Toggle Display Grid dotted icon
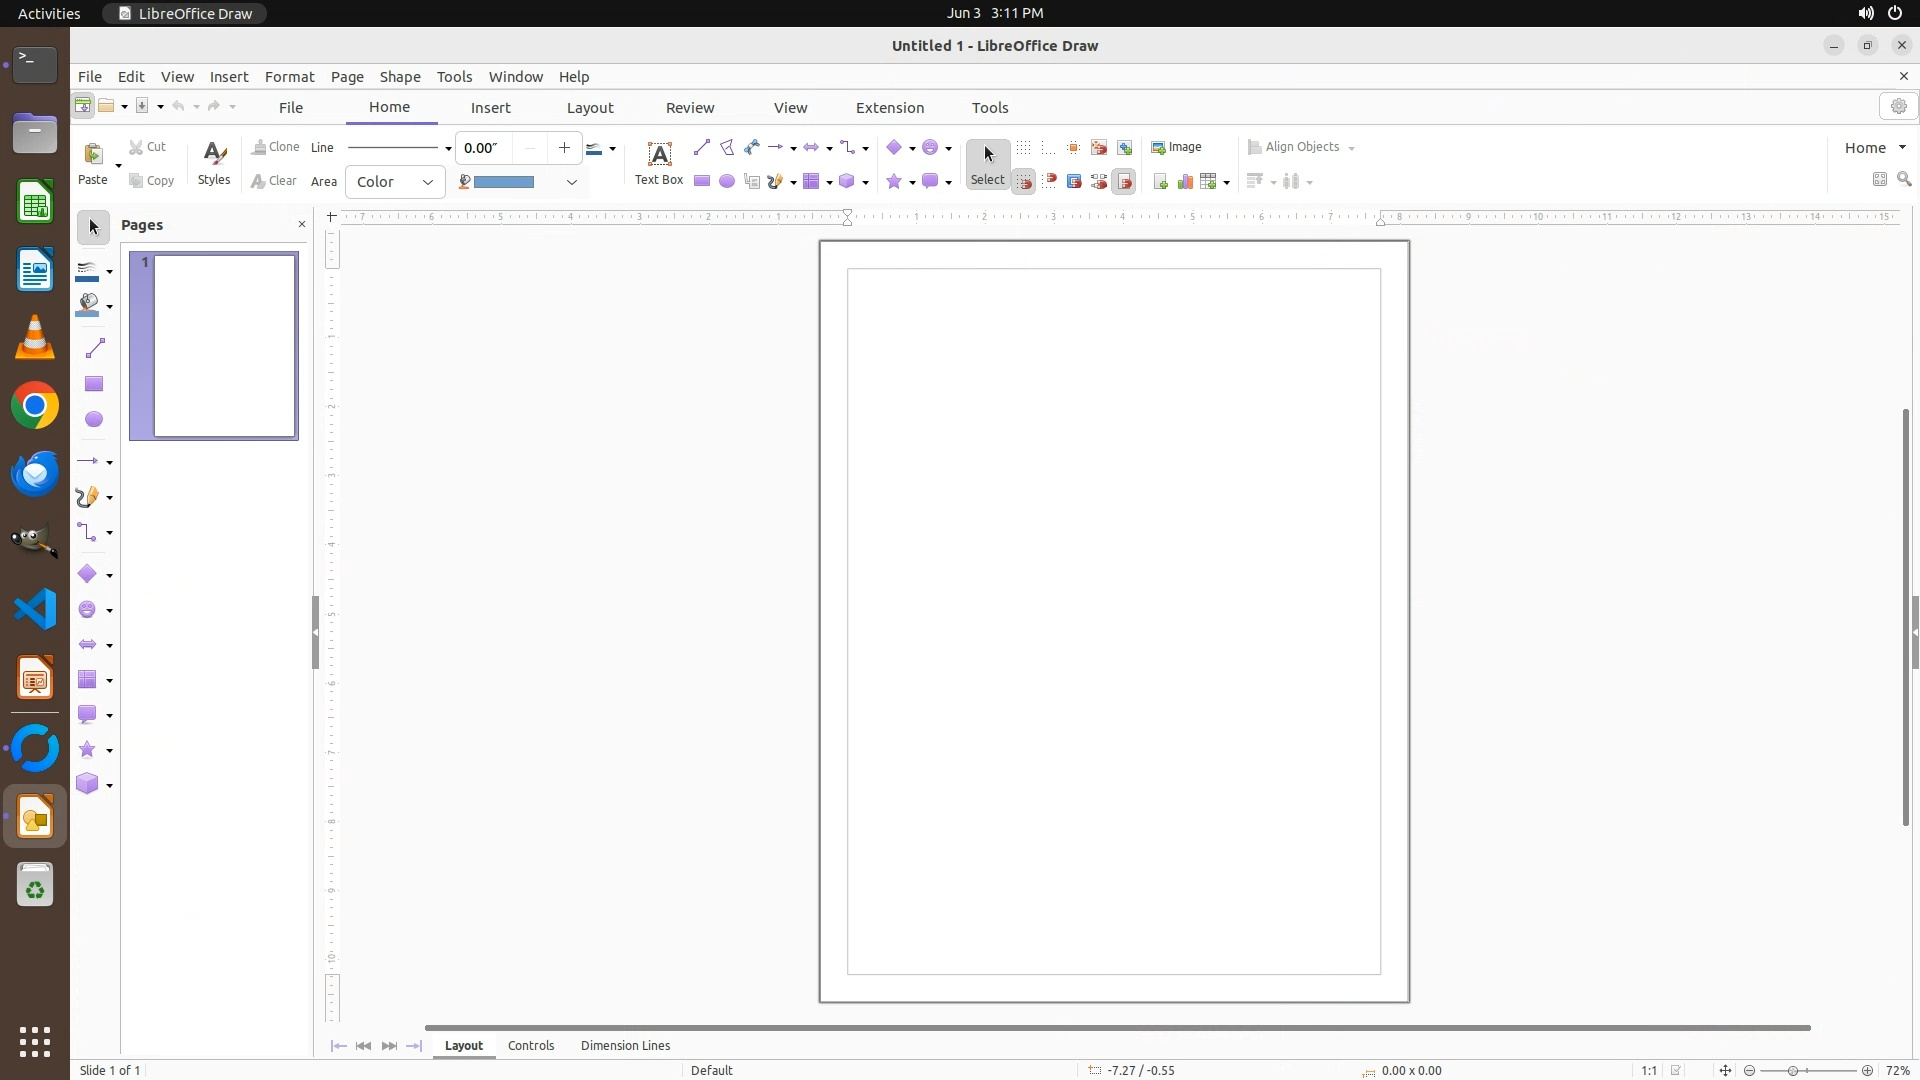 click(x=1023, y=148)
